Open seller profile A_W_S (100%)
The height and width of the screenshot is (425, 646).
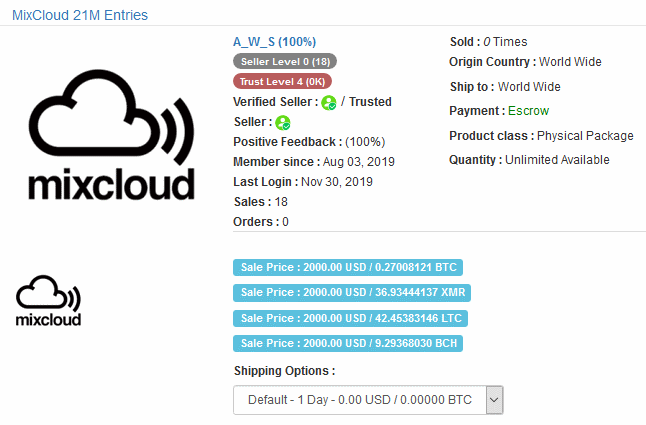point(274,42)
